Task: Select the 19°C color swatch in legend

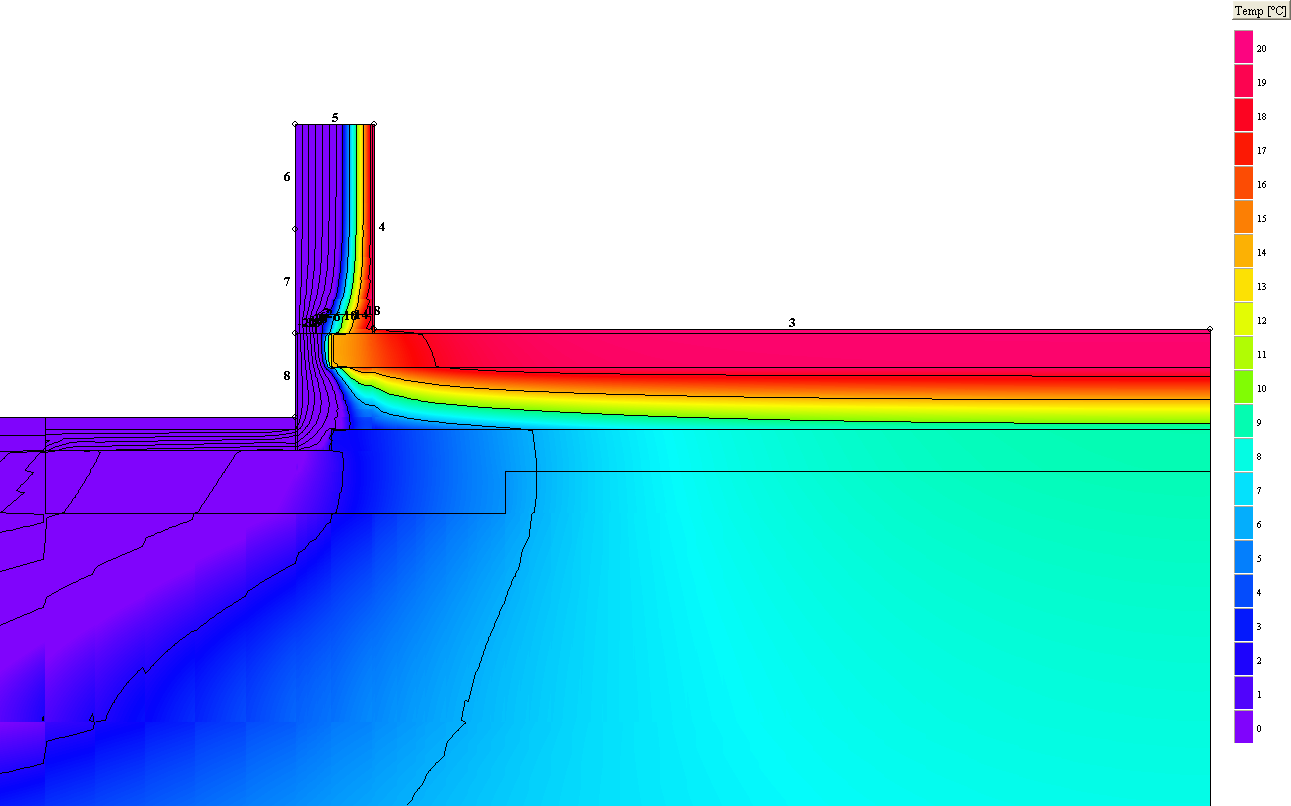Action: (1243, 81)
